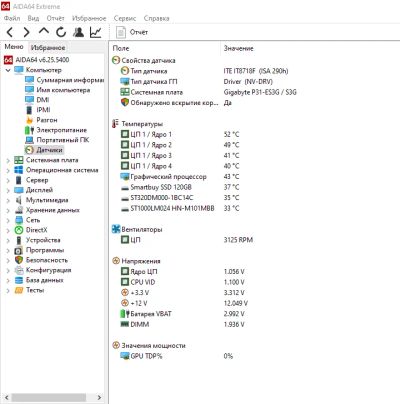Expand the DirectX tree node
This screenshot has width=400, height=404.
click(x=8, y=230)
